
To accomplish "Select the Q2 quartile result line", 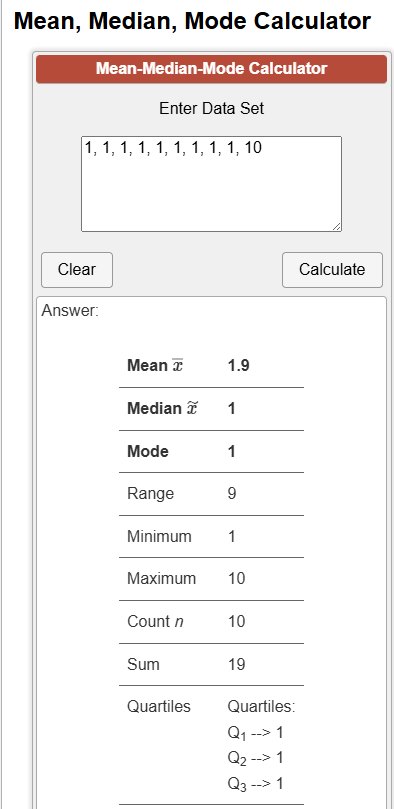I will point(256,758).
